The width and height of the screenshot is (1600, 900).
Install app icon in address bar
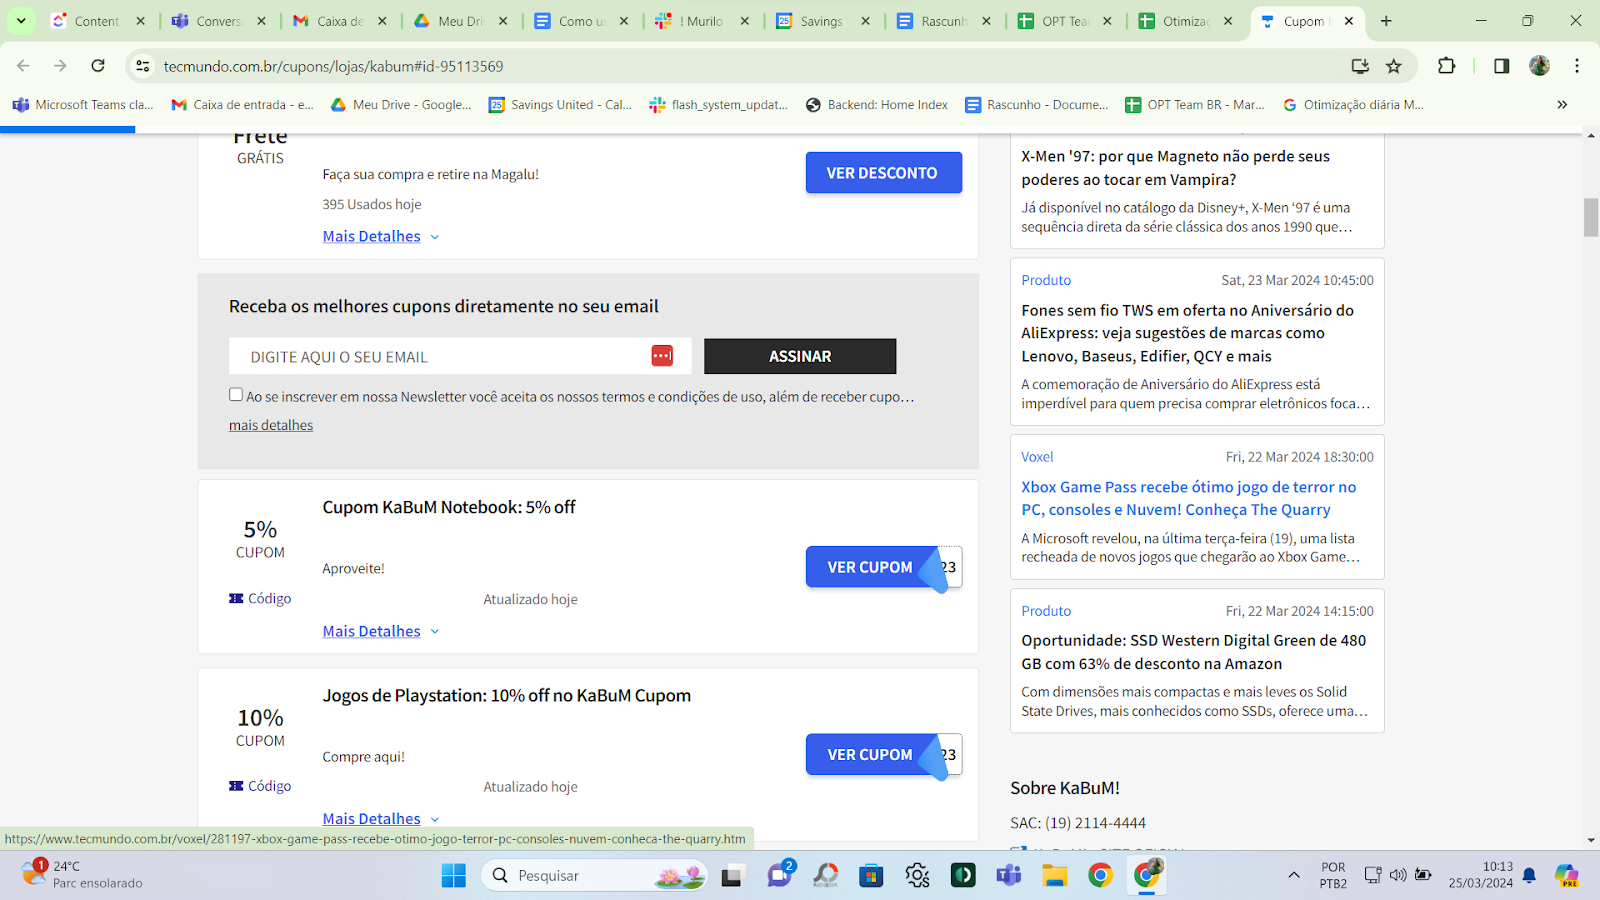[1360, 66]
